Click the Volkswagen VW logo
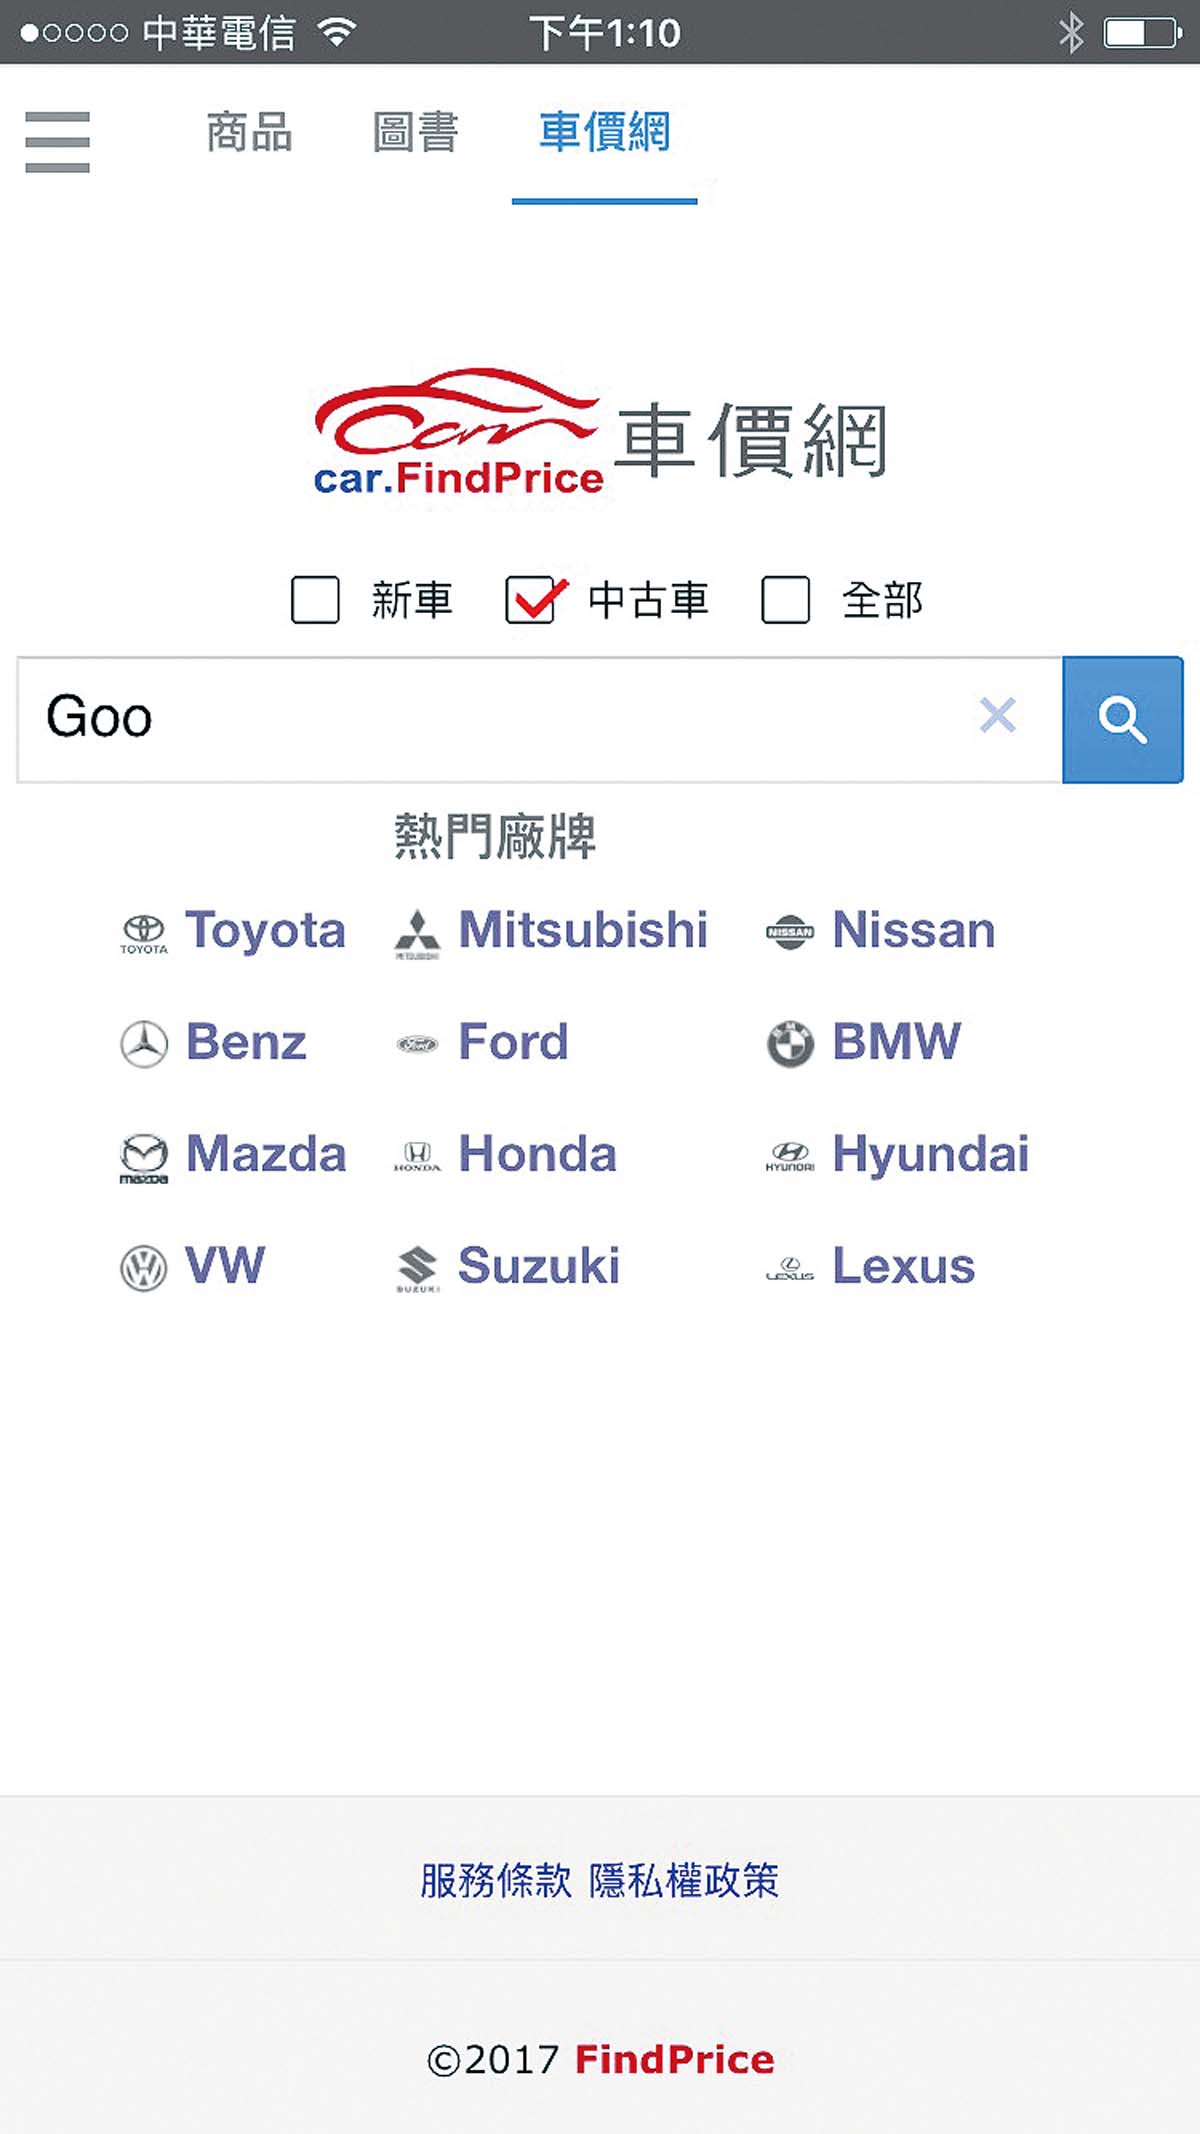The width and height of the screenshot is (1200, 2134). pyautogui.click(x=144, y=1268)
